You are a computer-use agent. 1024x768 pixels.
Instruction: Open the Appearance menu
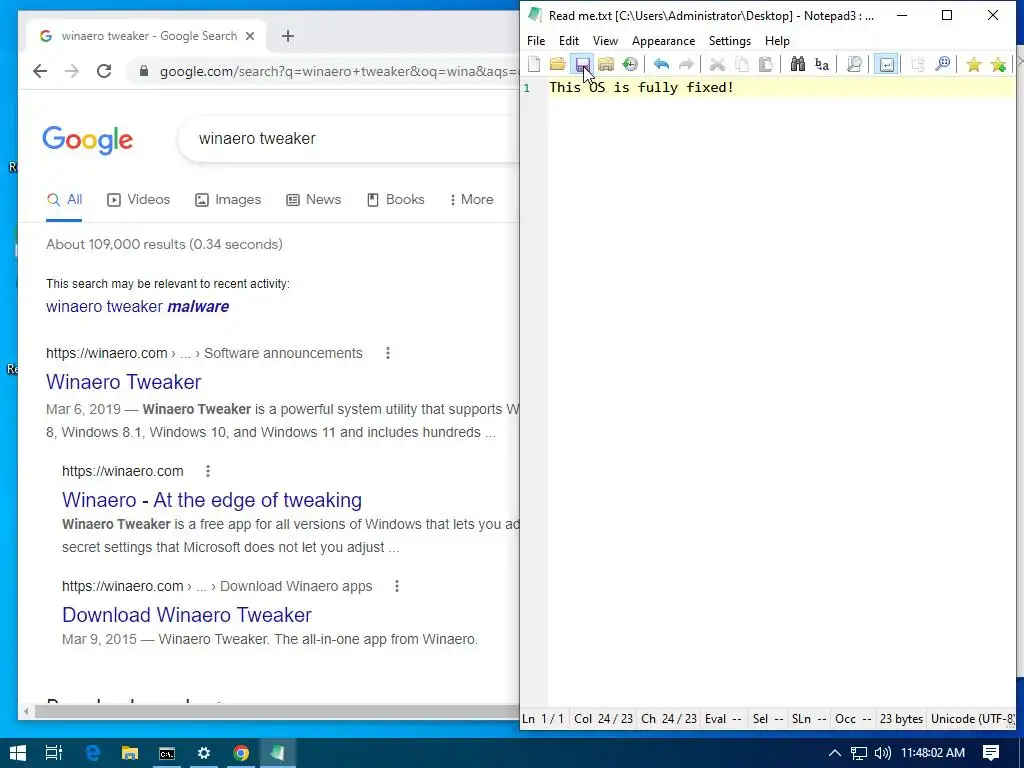point(664,40)
